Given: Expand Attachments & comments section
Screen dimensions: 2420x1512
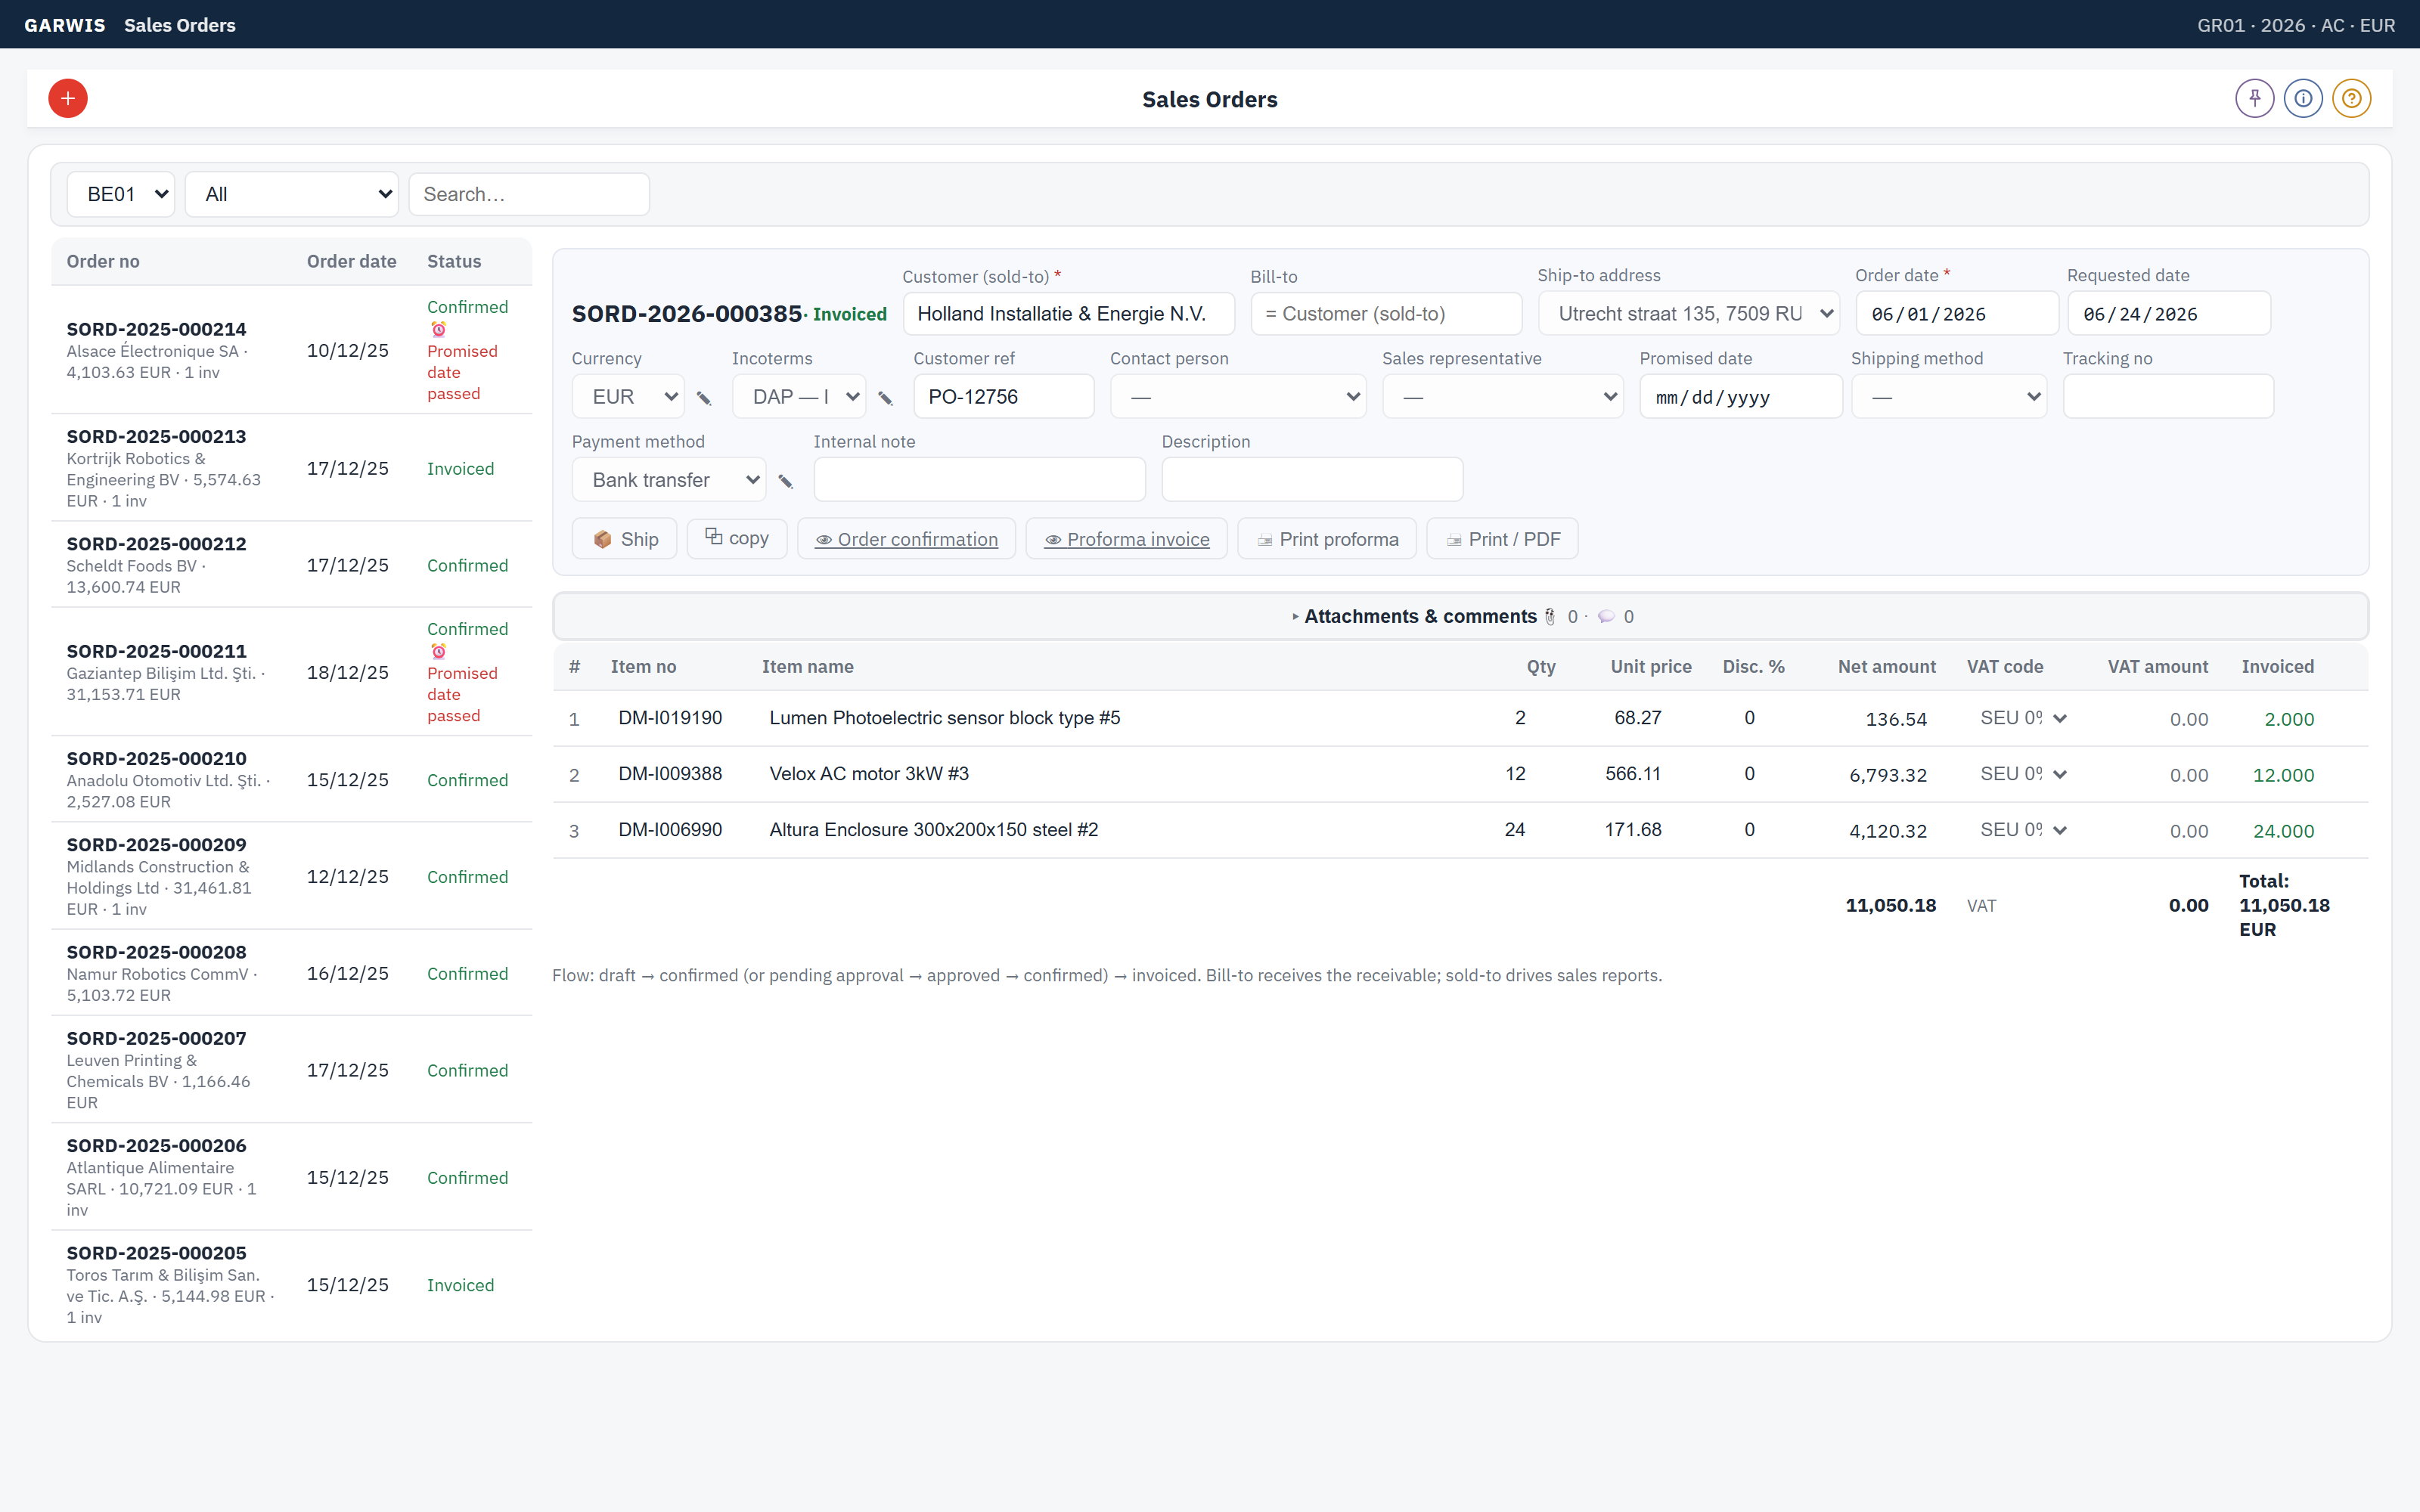Looking at the screenshot, I should tap(1460, 616).
